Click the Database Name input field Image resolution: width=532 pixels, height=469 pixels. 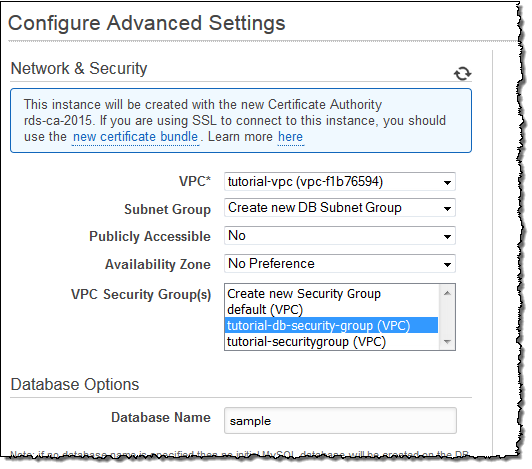click(340, 420)
